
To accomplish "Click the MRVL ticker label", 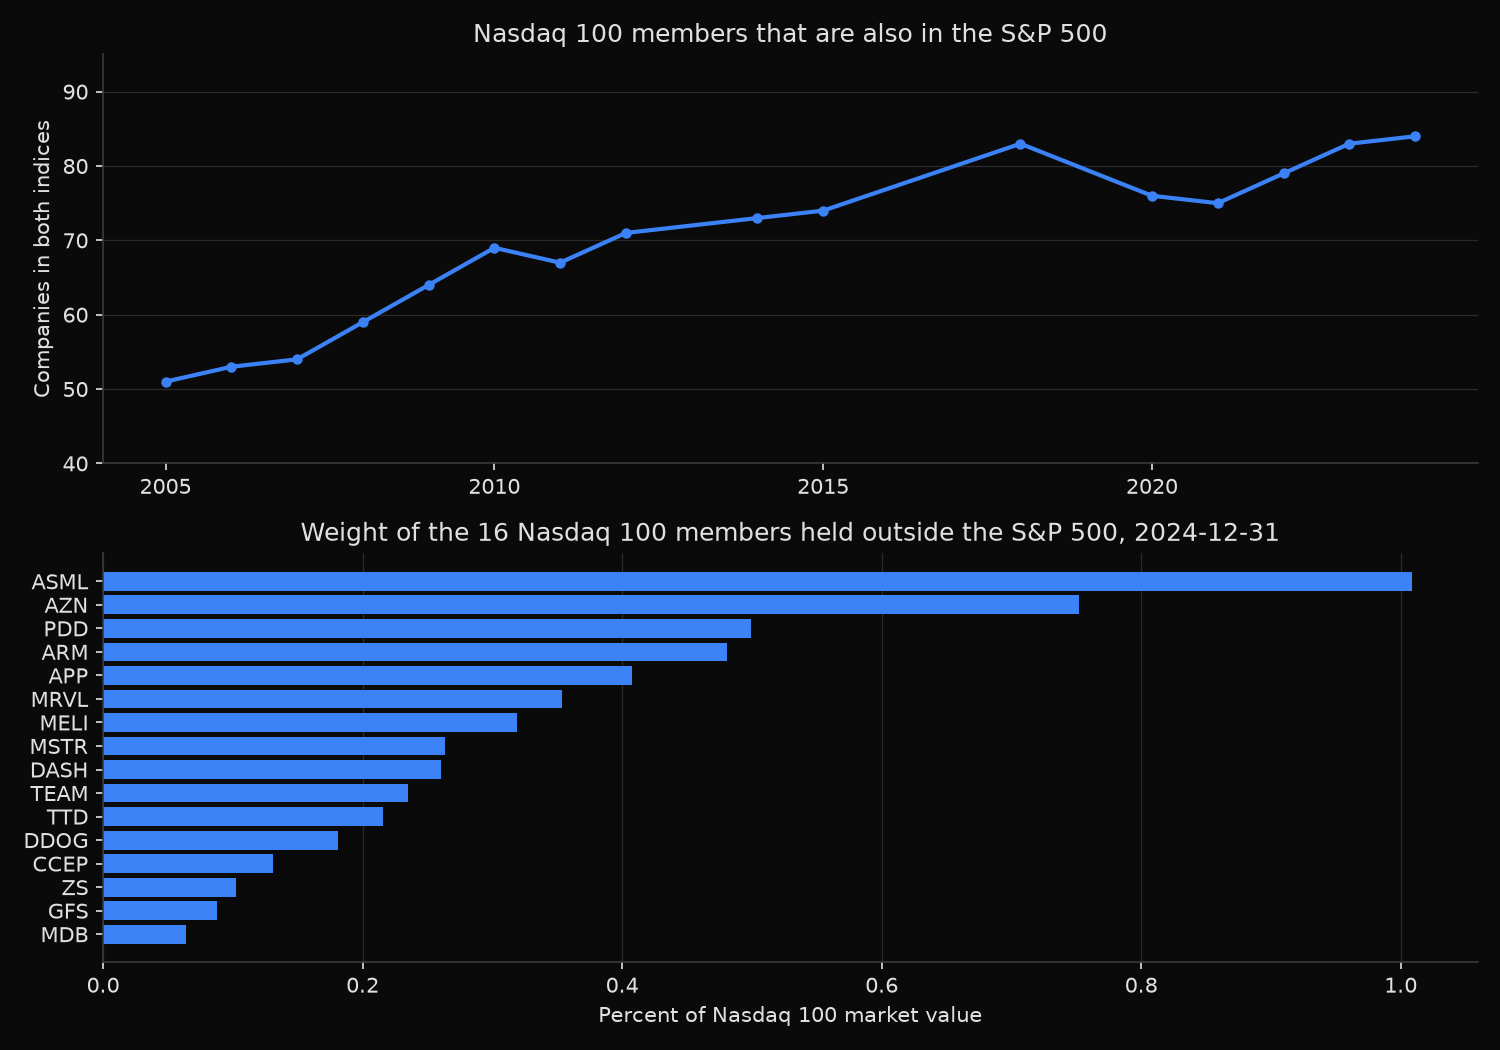I will [x=60, y=699].
